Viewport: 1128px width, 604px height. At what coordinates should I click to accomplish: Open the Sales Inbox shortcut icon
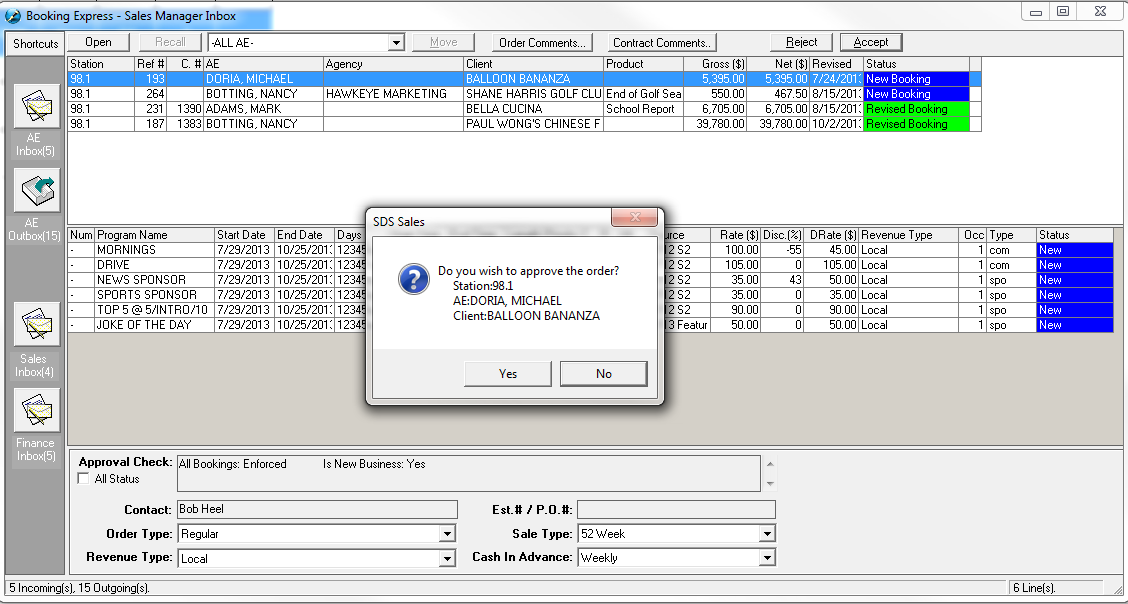coord(36,324)
